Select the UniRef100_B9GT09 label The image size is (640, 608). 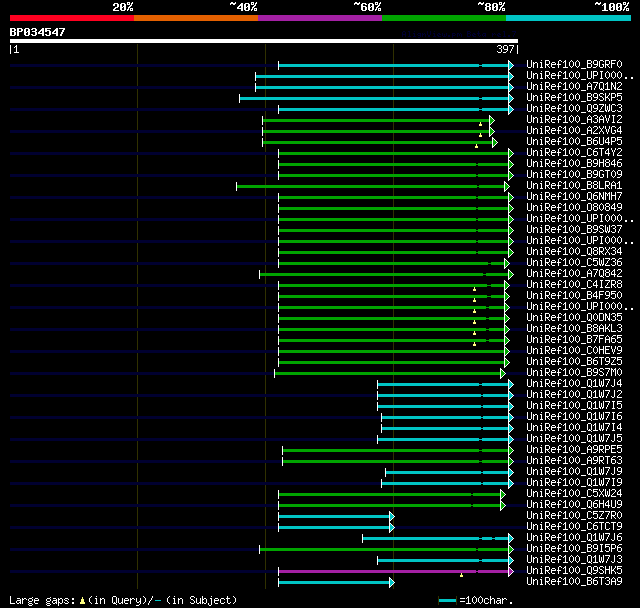(x=574, y=175)
